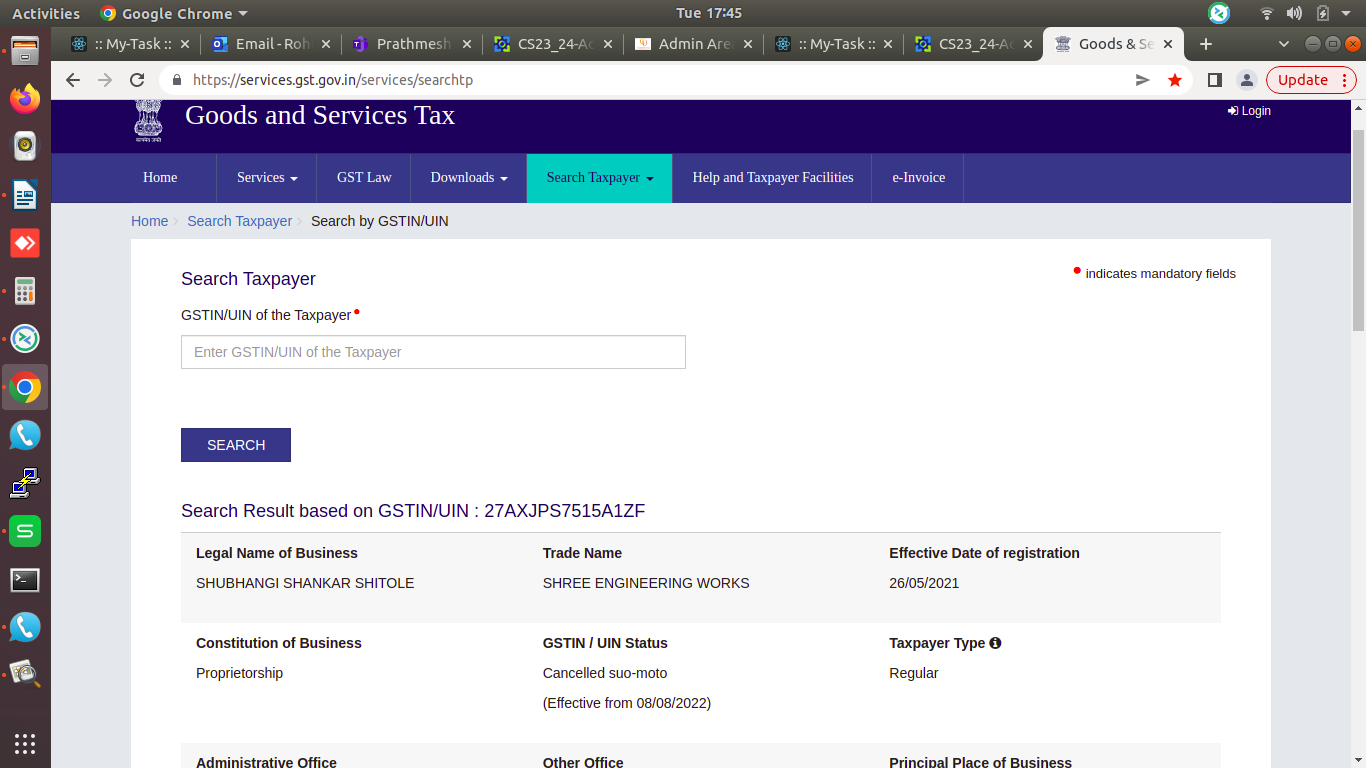The width and height of the screenshot is (1366, 768).
Task: Open the Chrome tab search chevron
Action: coord(1284,44)
